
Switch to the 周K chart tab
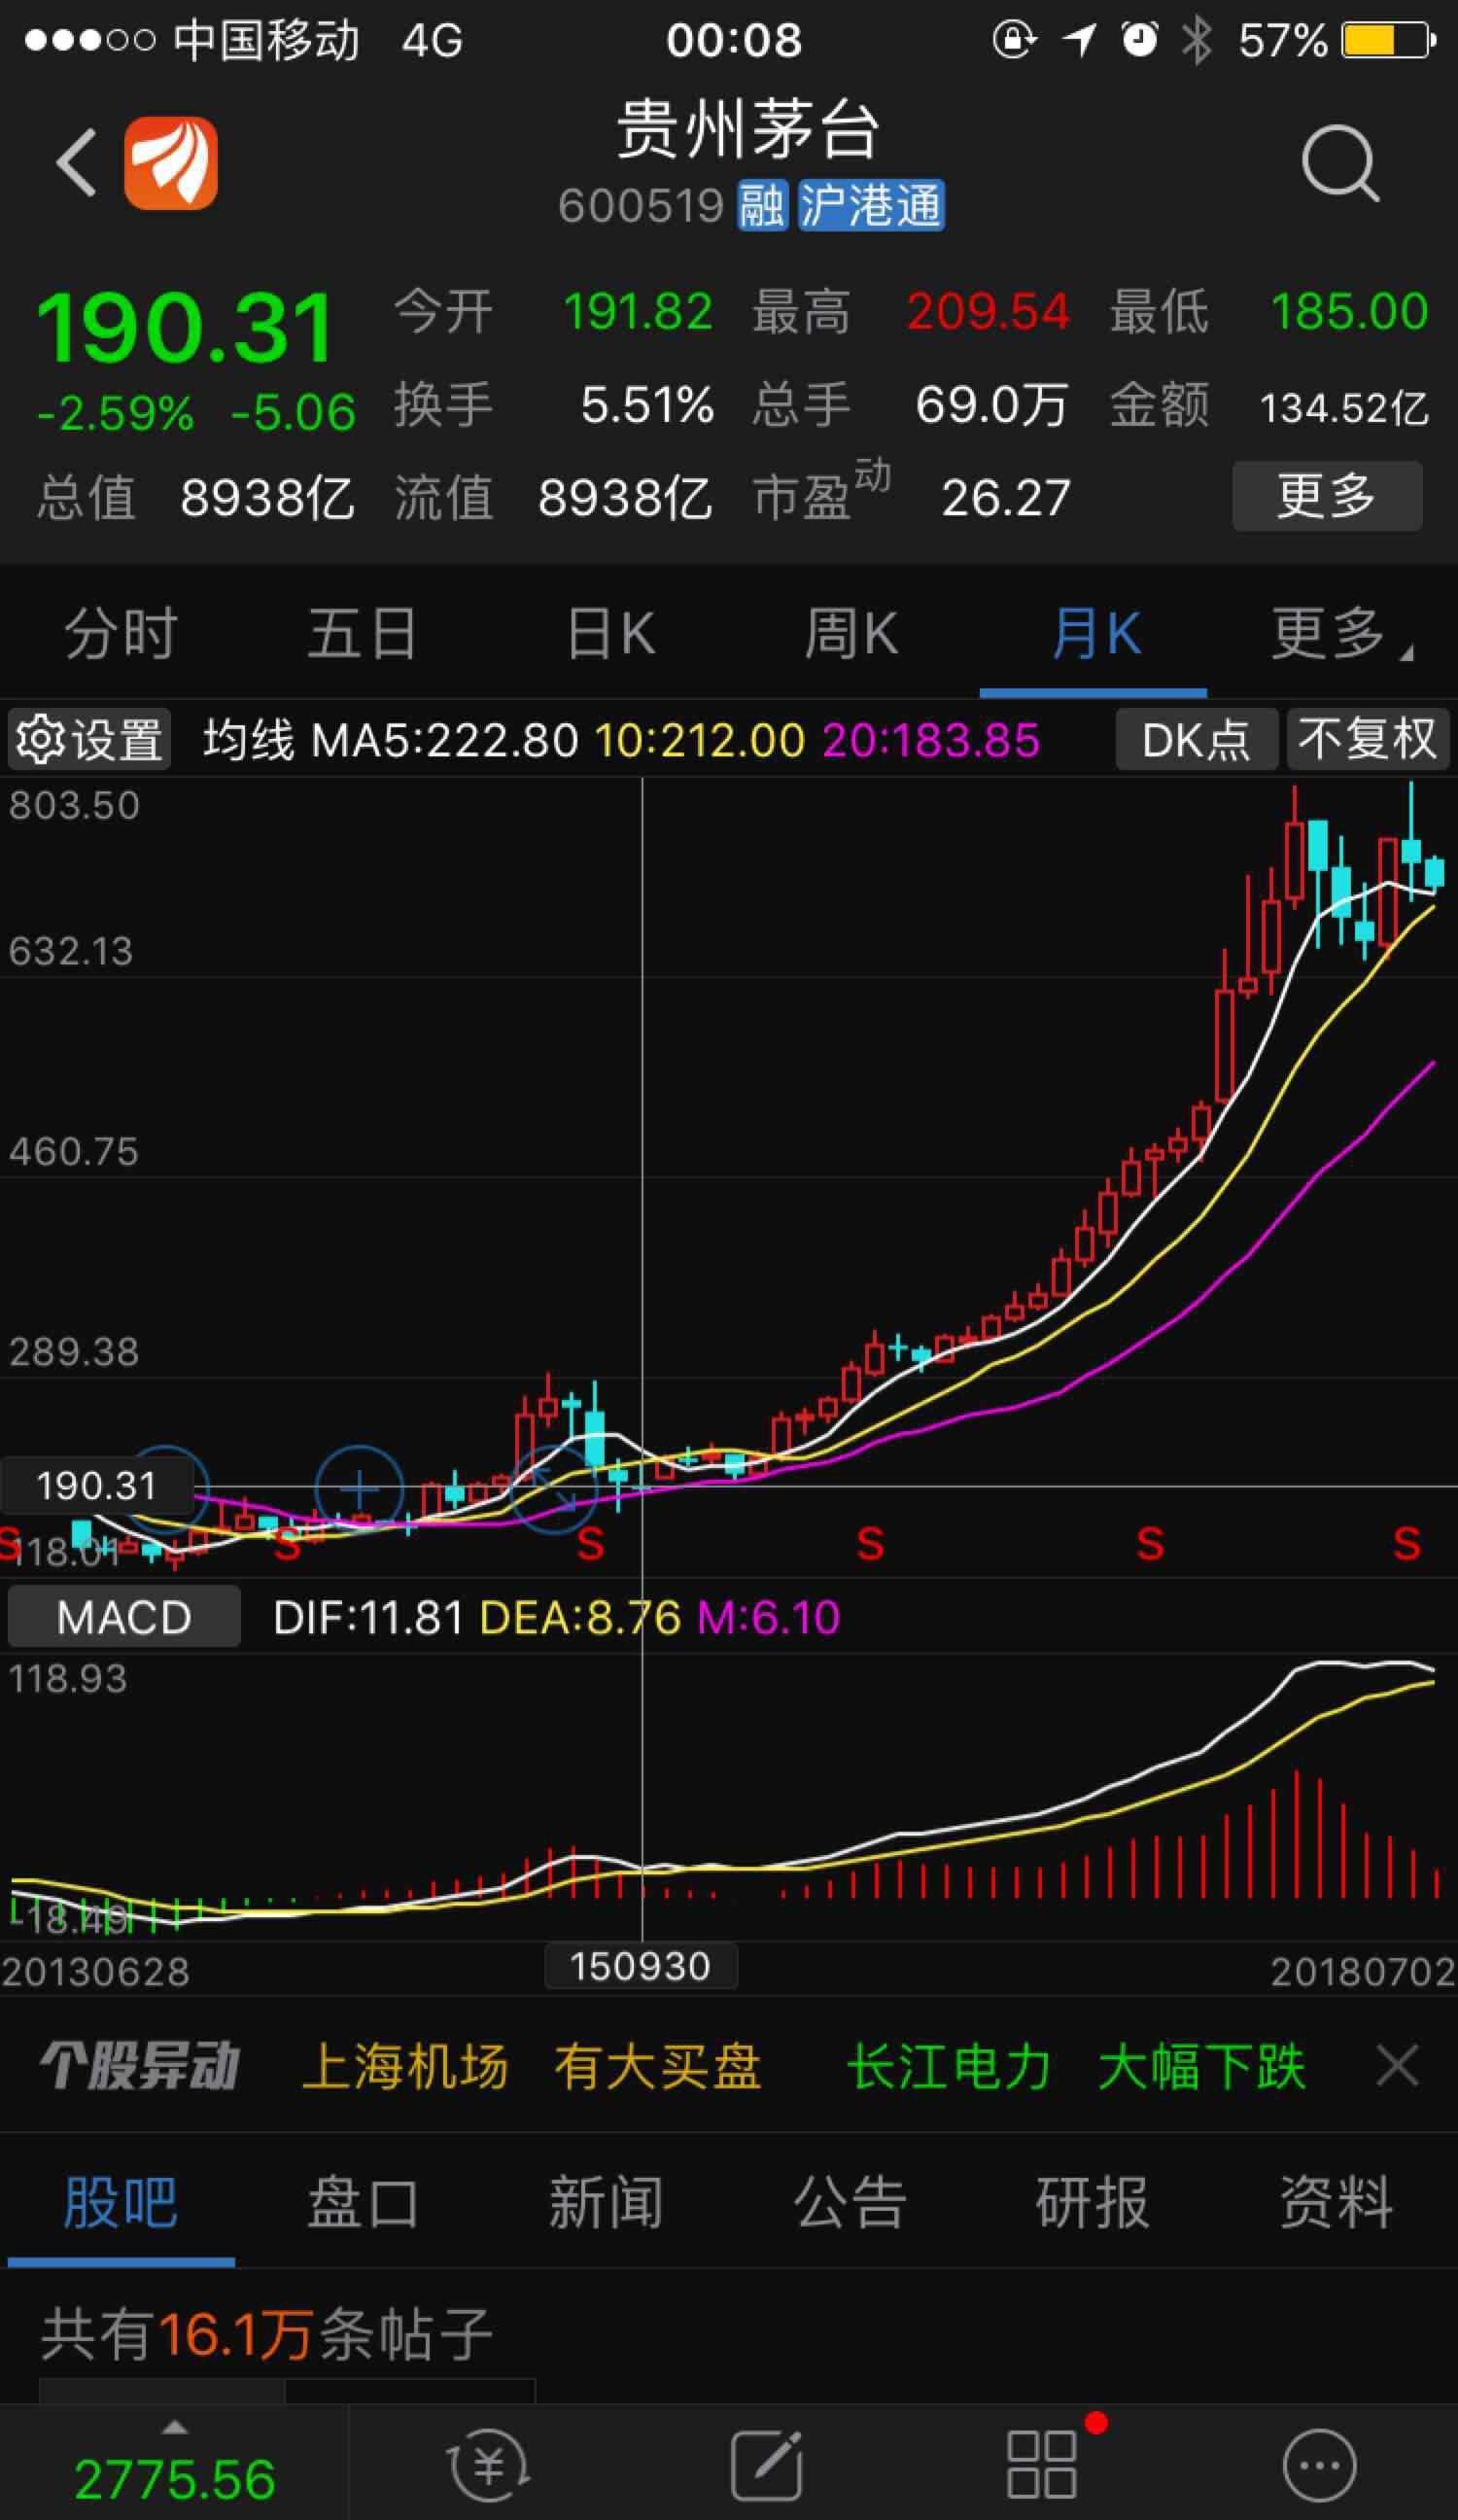point(851,634)
